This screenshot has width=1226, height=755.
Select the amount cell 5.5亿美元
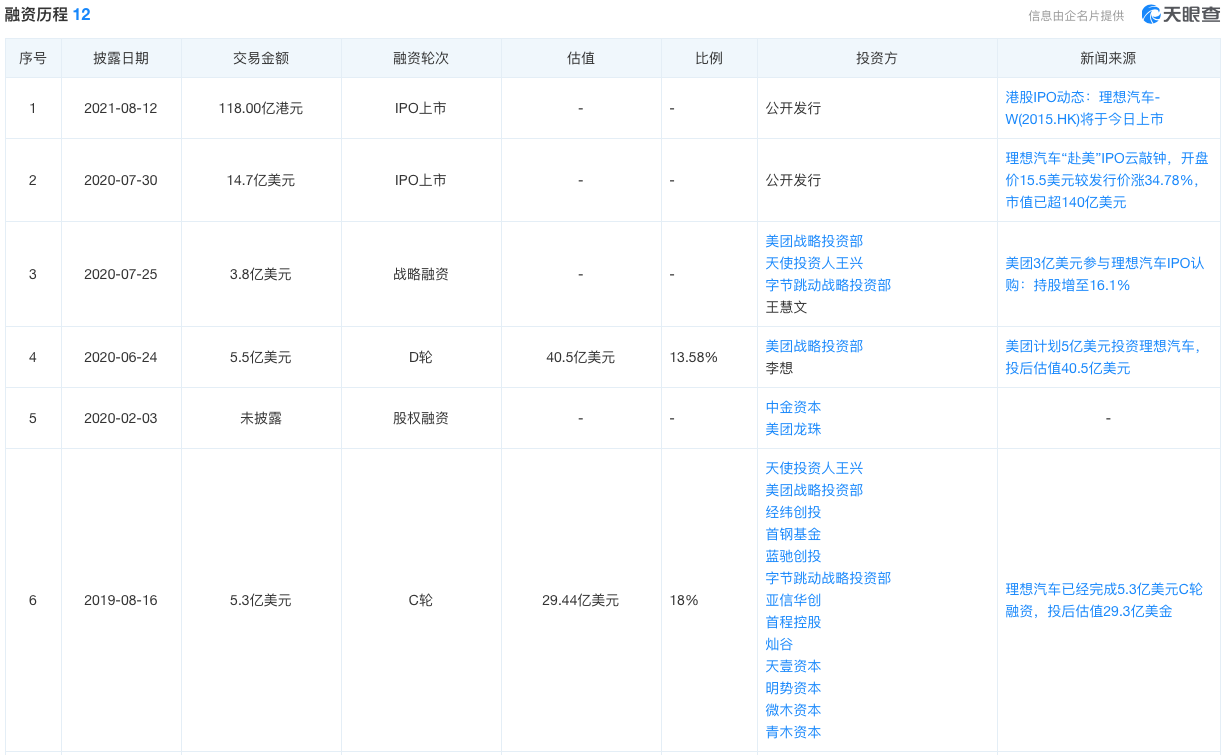coord(261,357)
